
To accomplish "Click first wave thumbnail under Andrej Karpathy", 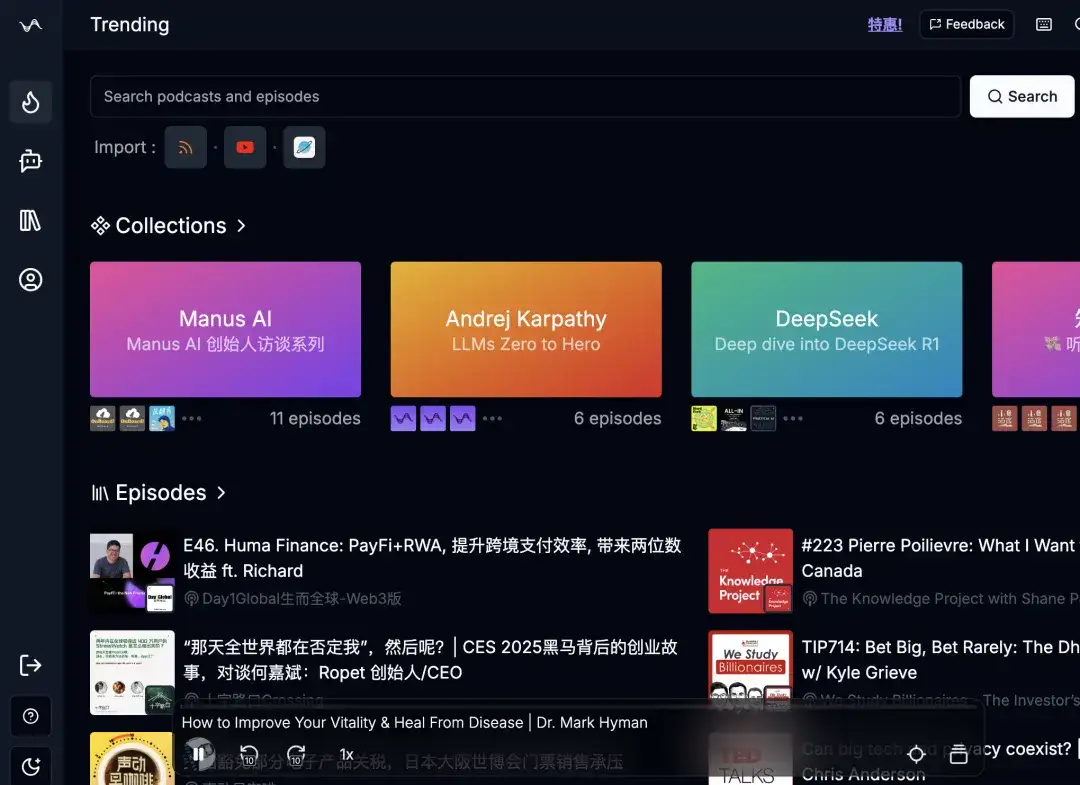I will point(404,419).
